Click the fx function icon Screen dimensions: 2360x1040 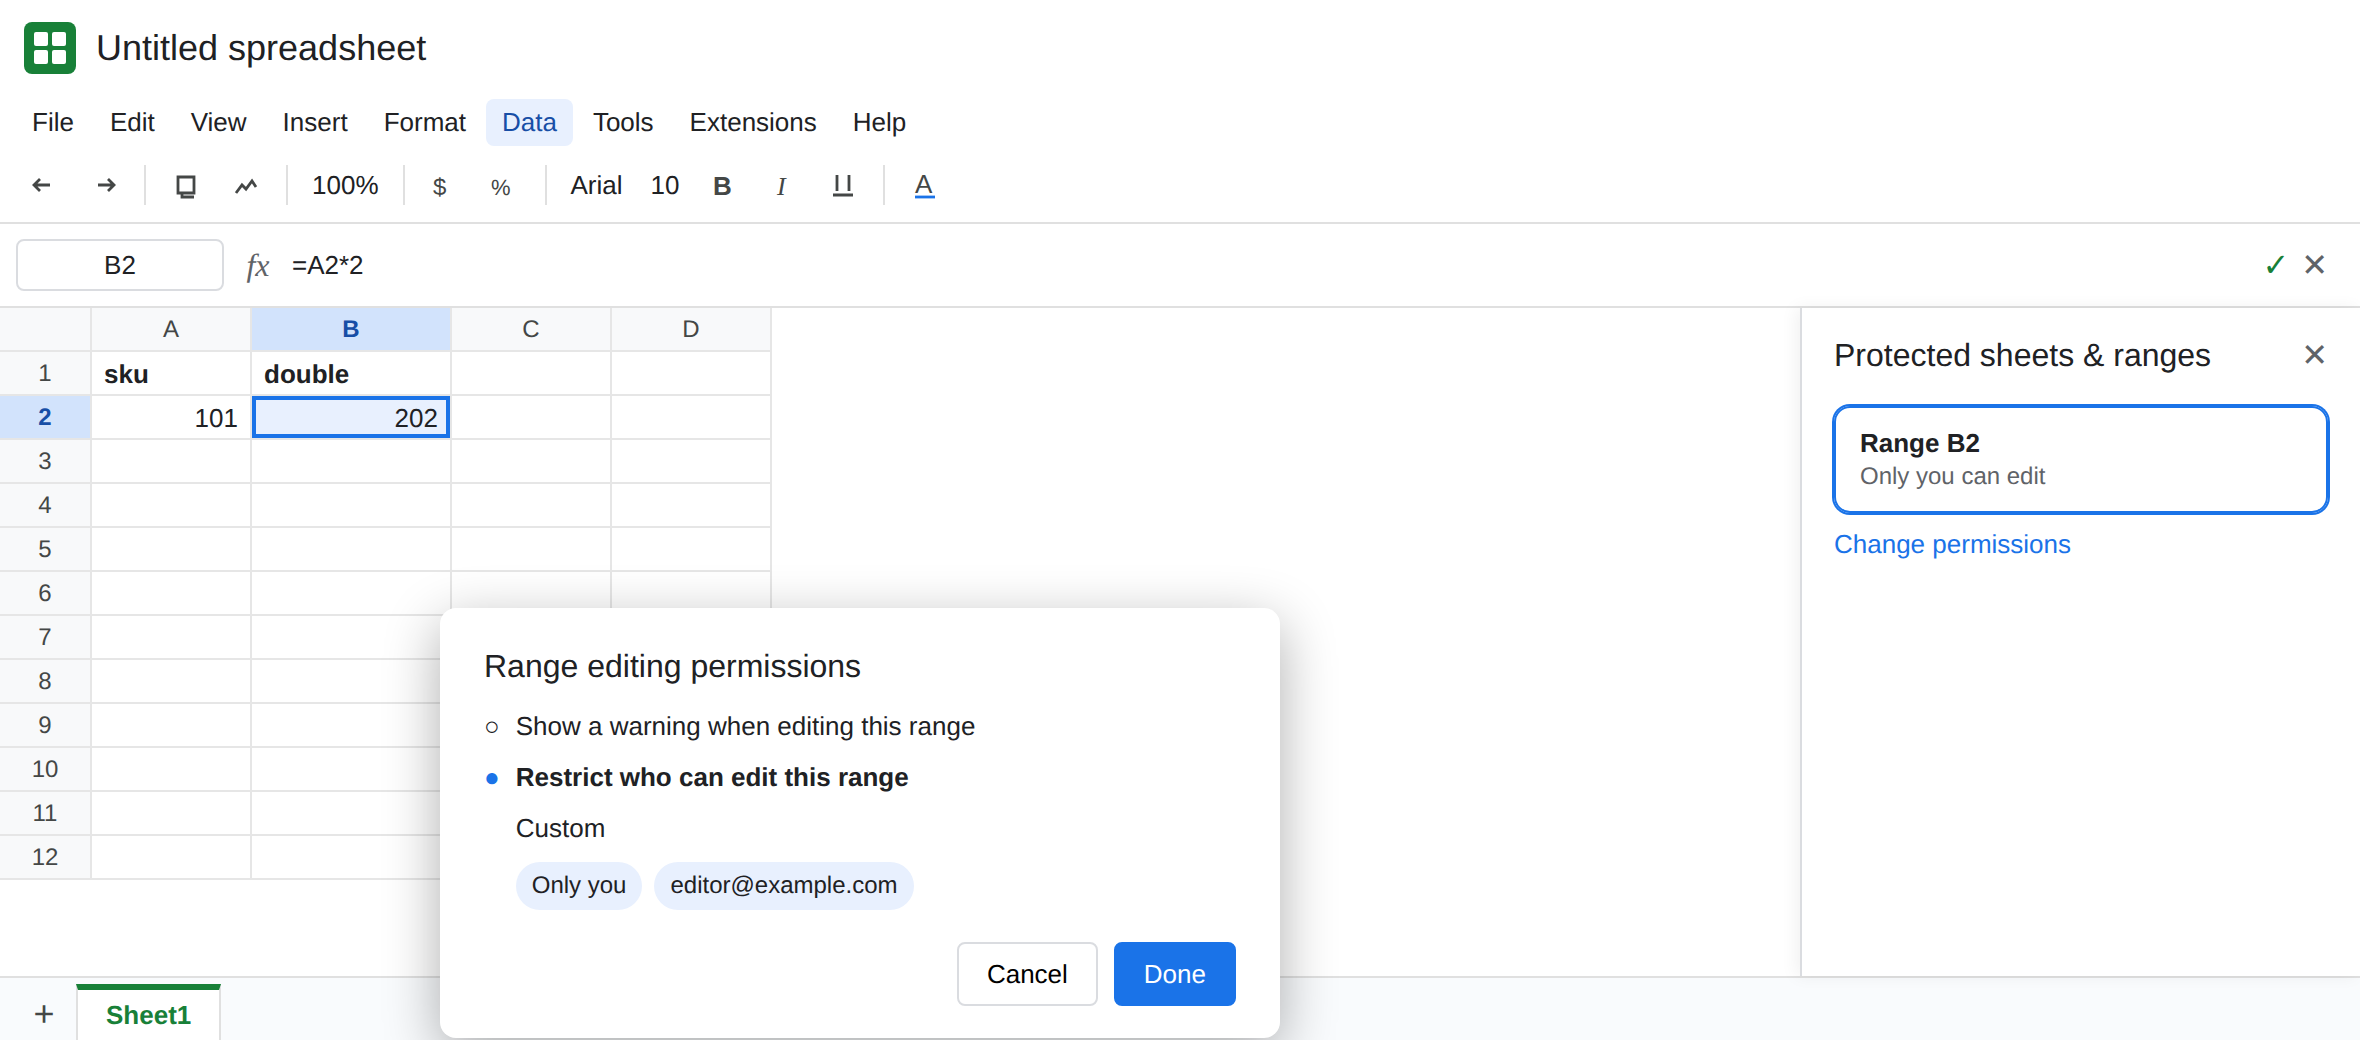[258, 266]
